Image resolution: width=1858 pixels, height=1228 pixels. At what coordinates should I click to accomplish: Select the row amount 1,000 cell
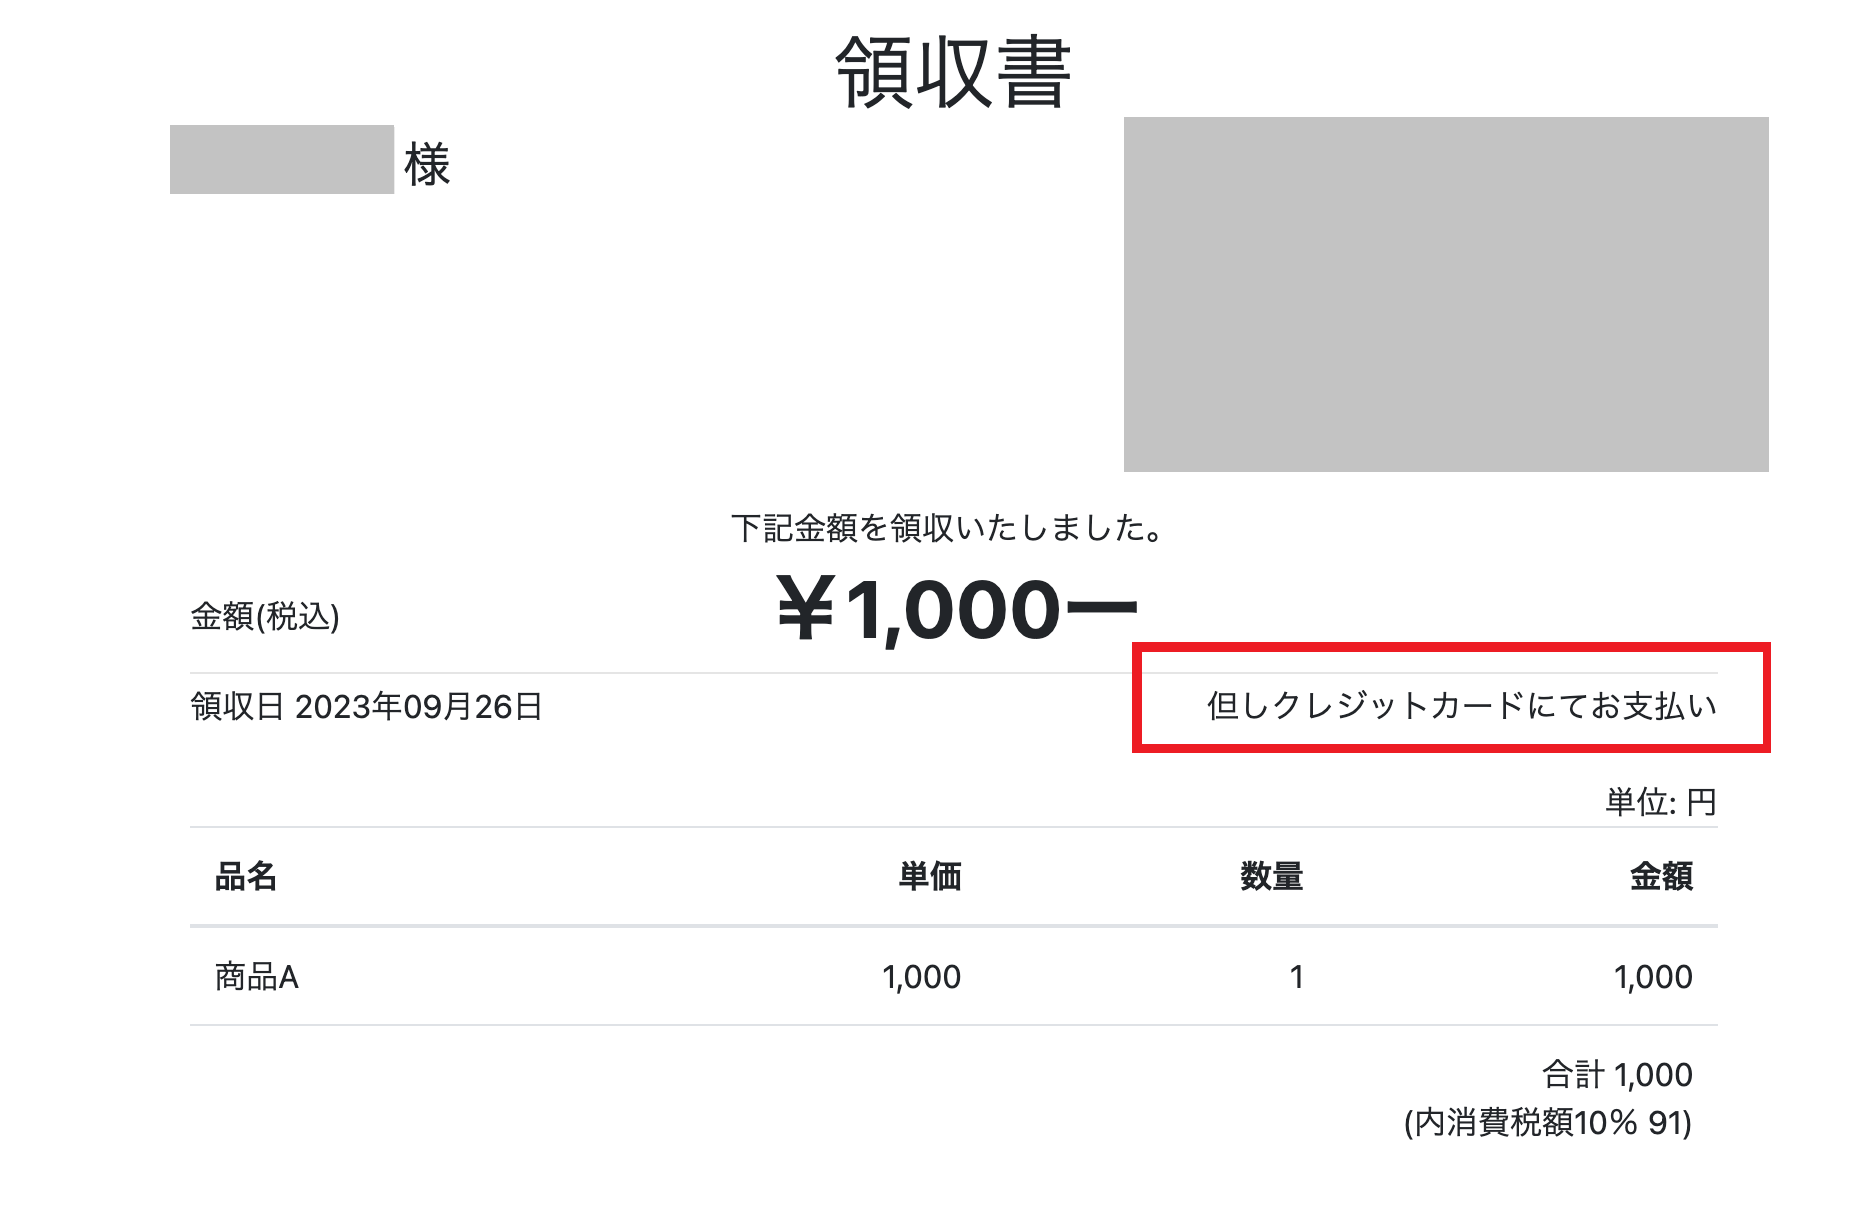point(1653,977)
